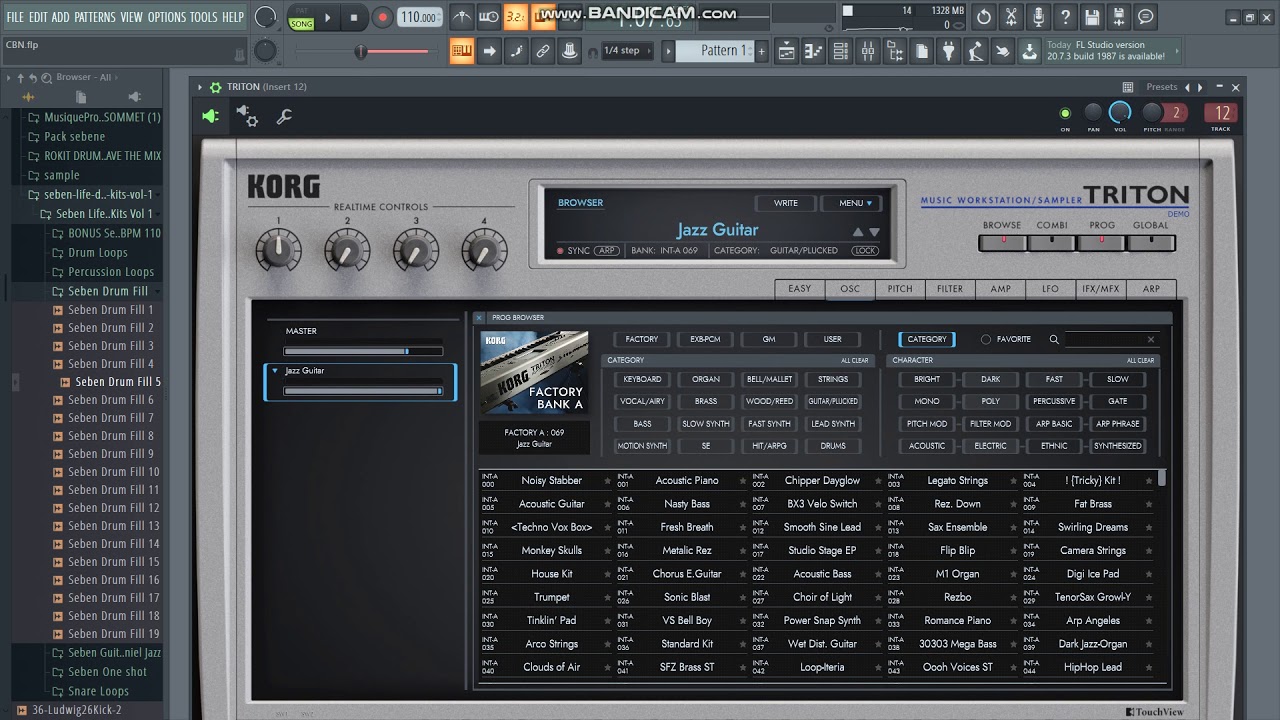Open the TRITON display Menu dropdown
Screen dimensions: 1280x720
(x=851, y=203)
